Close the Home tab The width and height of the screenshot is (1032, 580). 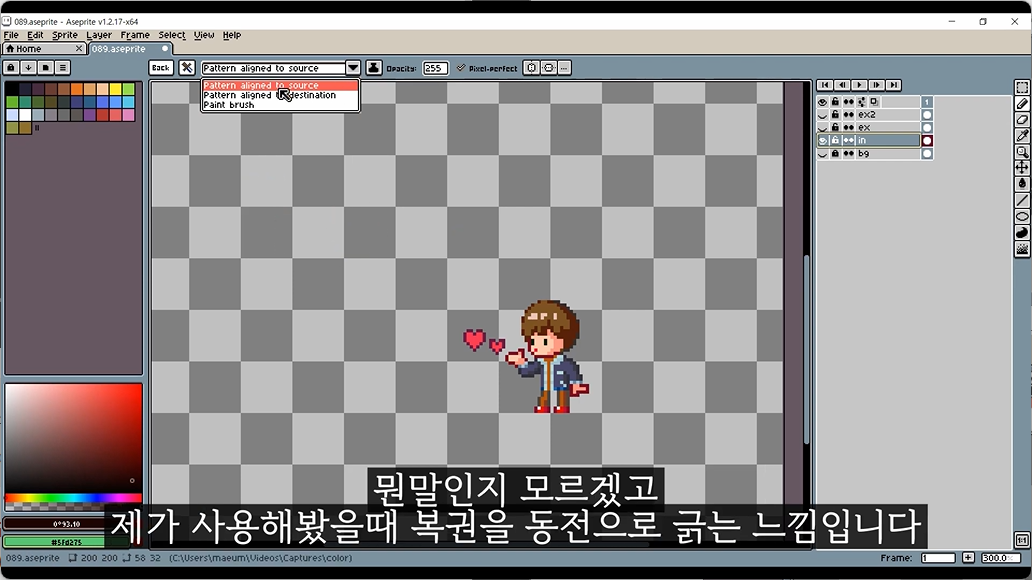(x=79, y=49)
